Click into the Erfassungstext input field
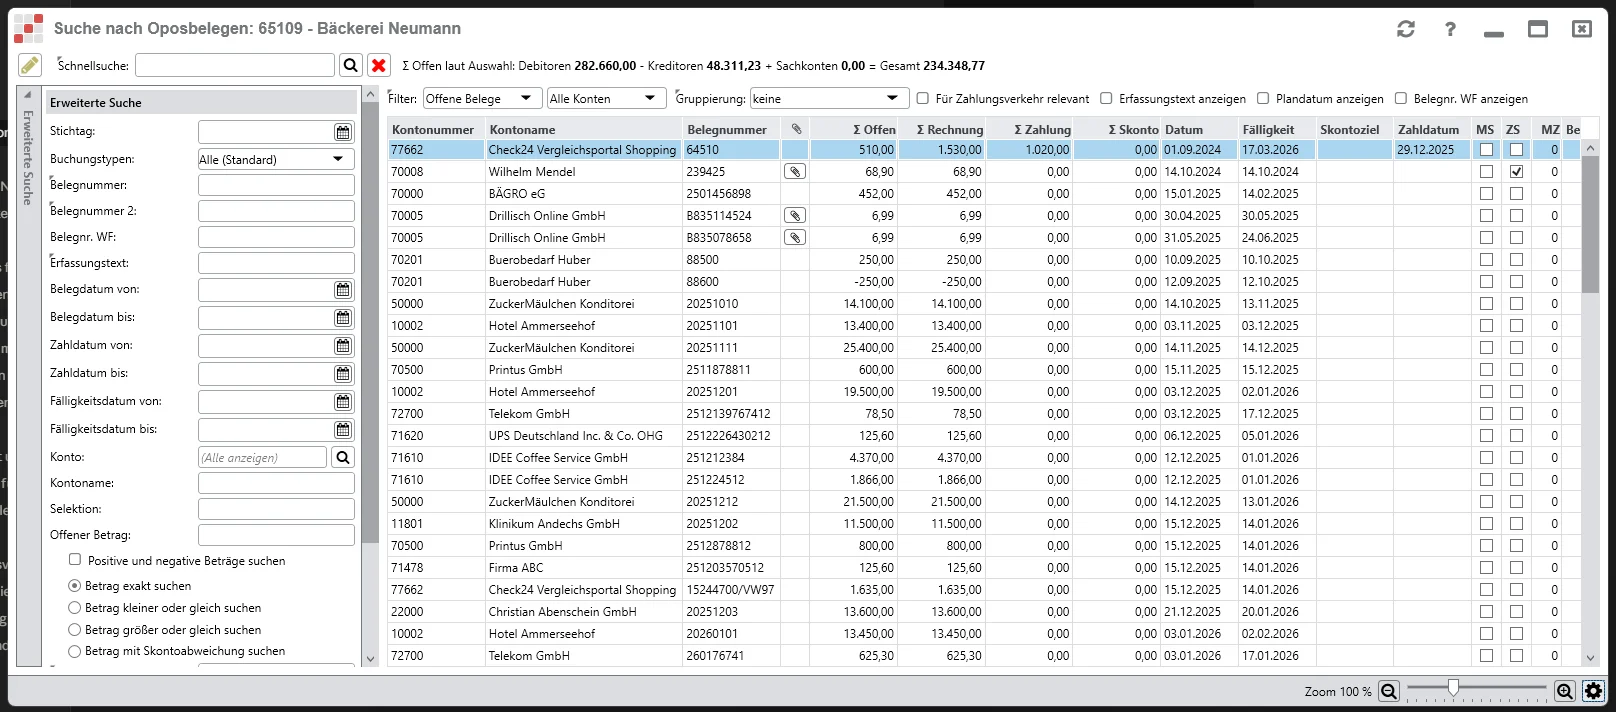The width and height of the screenshot is (1616, 712). tap(276, 263)
